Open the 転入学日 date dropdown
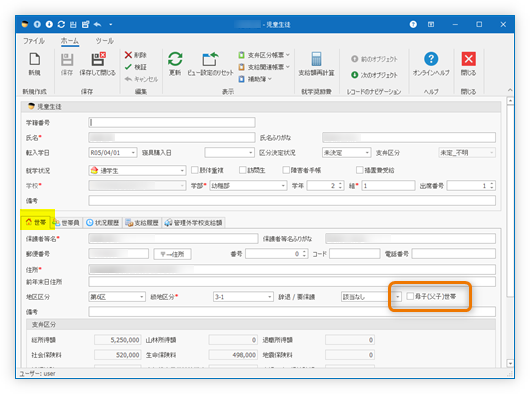530x394 pixels. point(133,153)
